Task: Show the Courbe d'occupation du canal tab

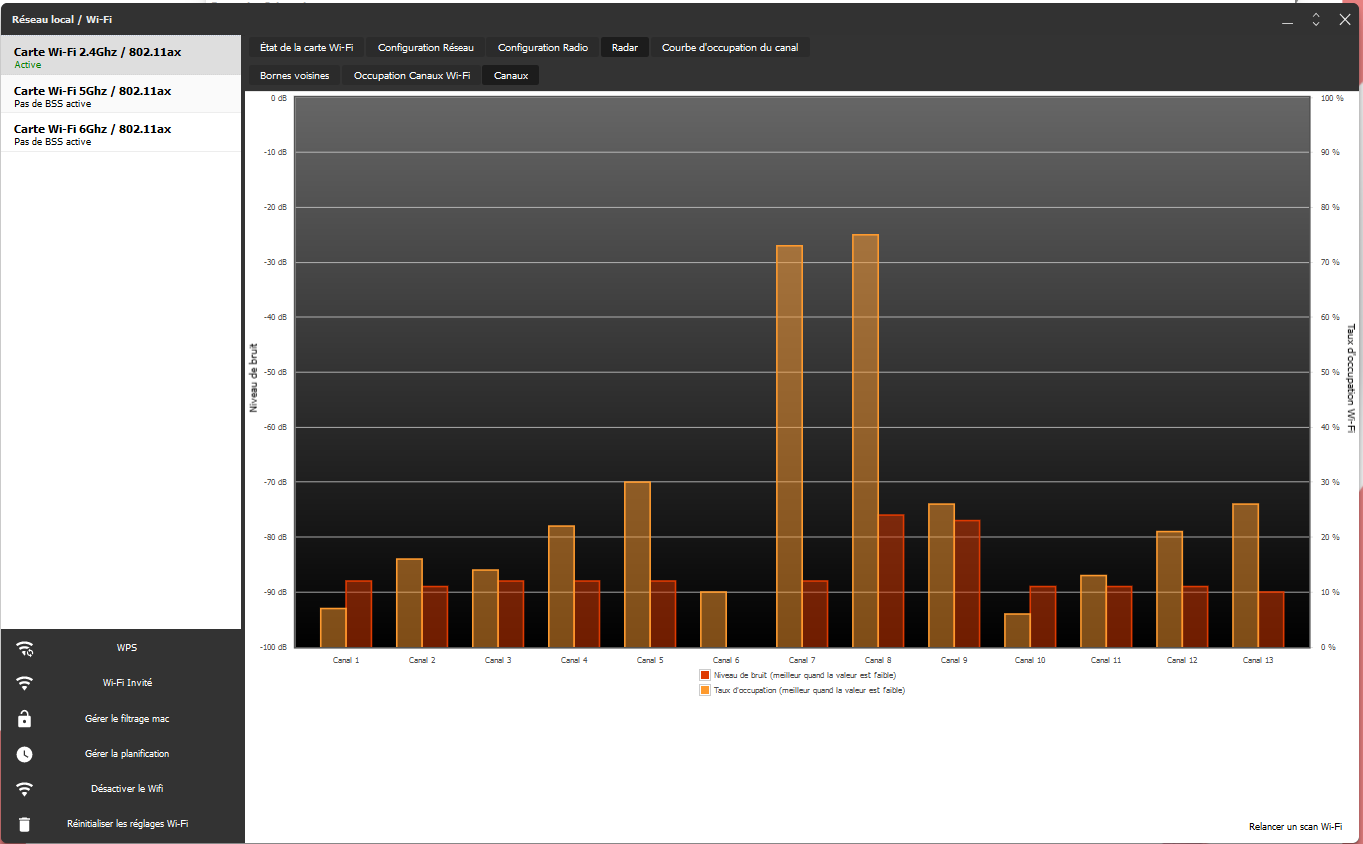Action: (730, 47)
